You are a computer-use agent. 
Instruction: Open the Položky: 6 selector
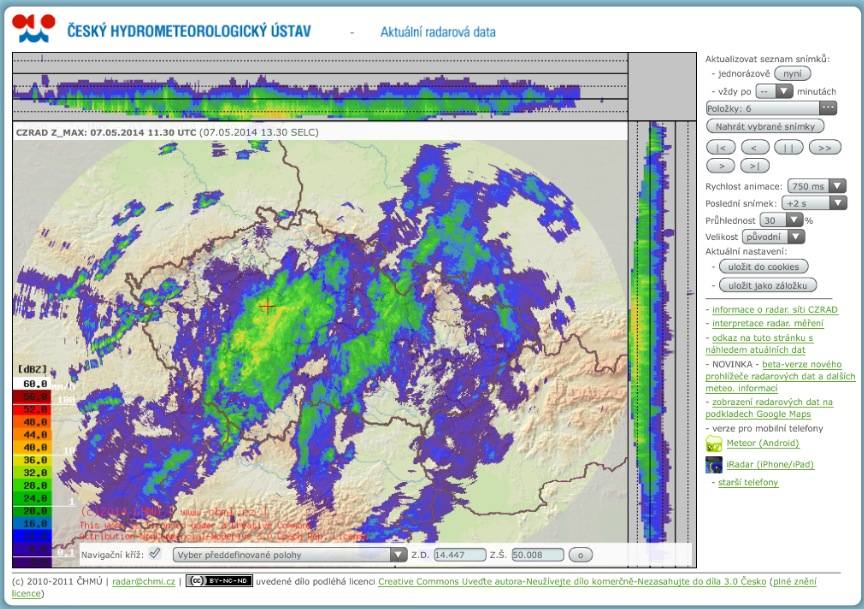pyautogui.click(x=771, y=109)
